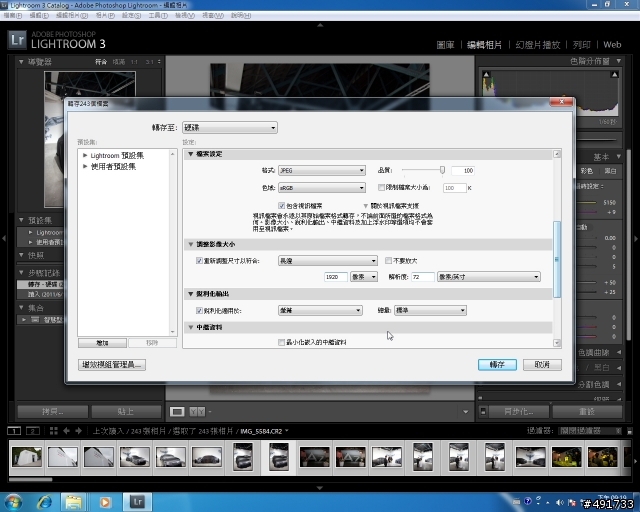Image resolution: width=640 pixels, height=512 pixels.
Task: Switch to the 幻燈片播放 module
Action: click(538, 45)
